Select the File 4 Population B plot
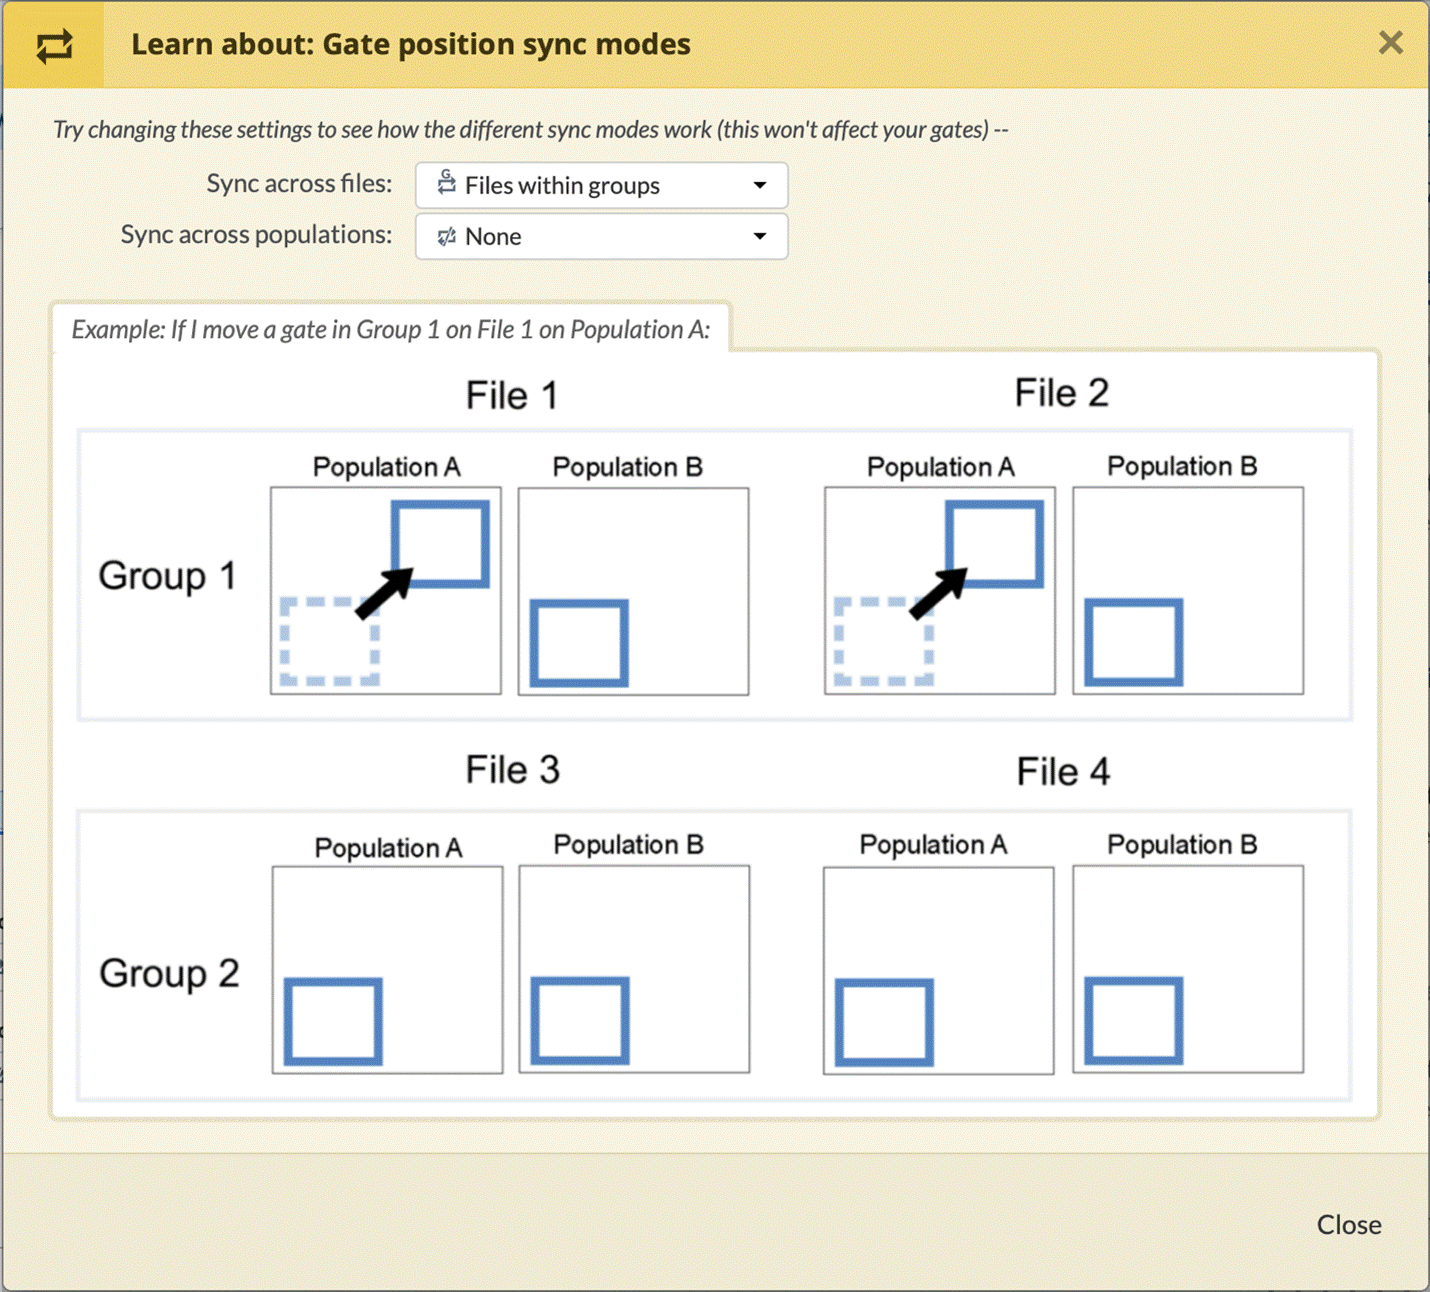1430x1292 pixels. (x=1187, y=969)
